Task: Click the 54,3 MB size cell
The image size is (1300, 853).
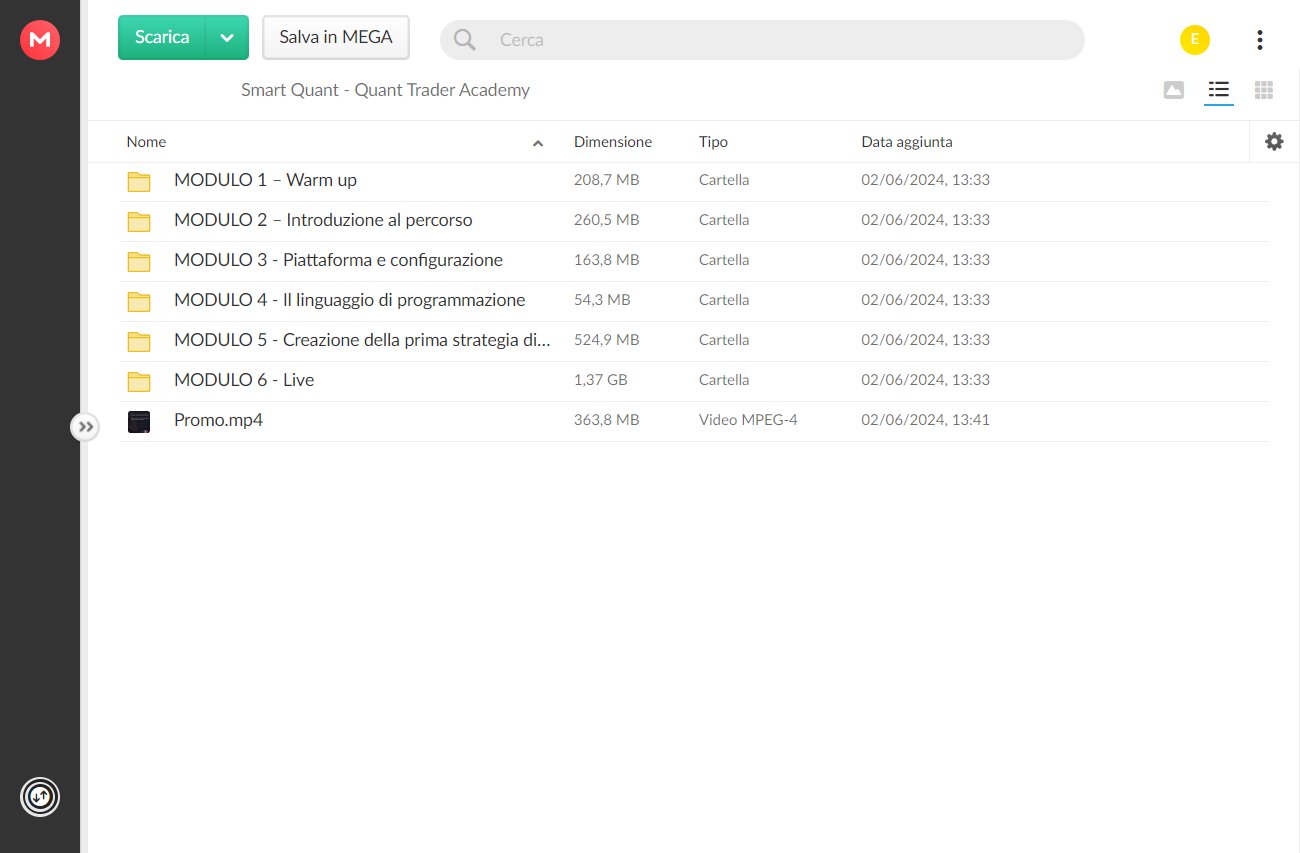Action: pyautogui.click(x=602, y=300)
